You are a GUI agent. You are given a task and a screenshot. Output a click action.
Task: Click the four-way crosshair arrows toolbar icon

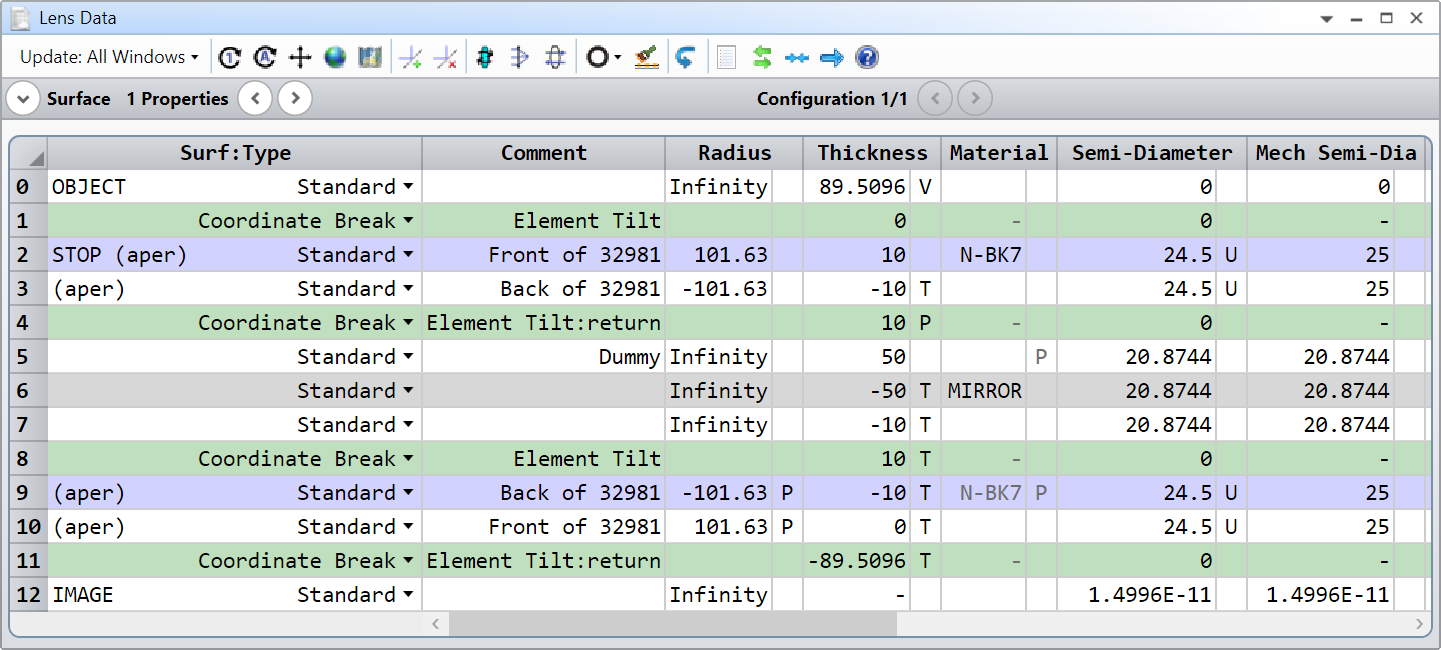point(300,58)
